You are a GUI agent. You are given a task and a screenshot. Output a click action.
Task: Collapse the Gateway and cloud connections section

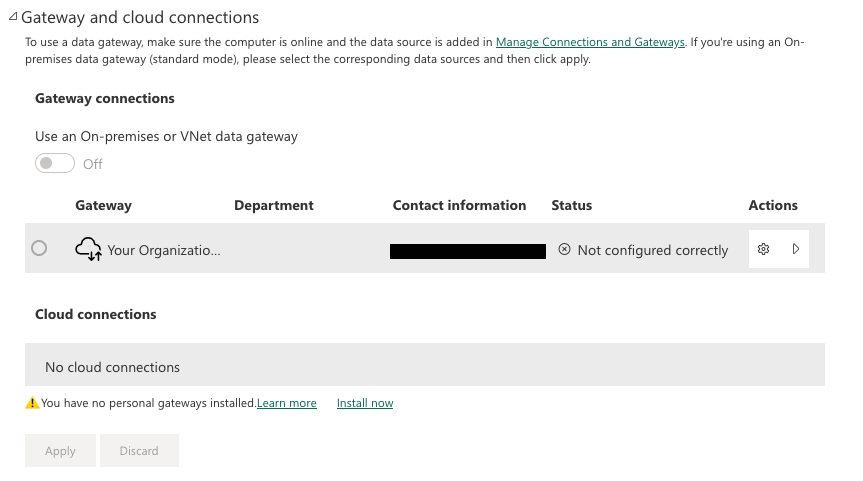(13, 17)
